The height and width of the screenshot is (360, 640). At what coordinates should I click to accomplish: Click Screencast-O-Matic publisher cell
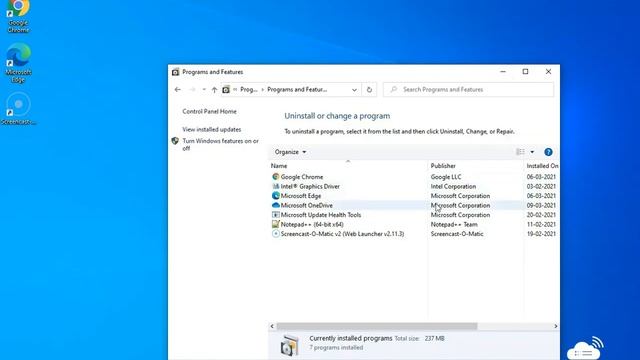point(457,234)
